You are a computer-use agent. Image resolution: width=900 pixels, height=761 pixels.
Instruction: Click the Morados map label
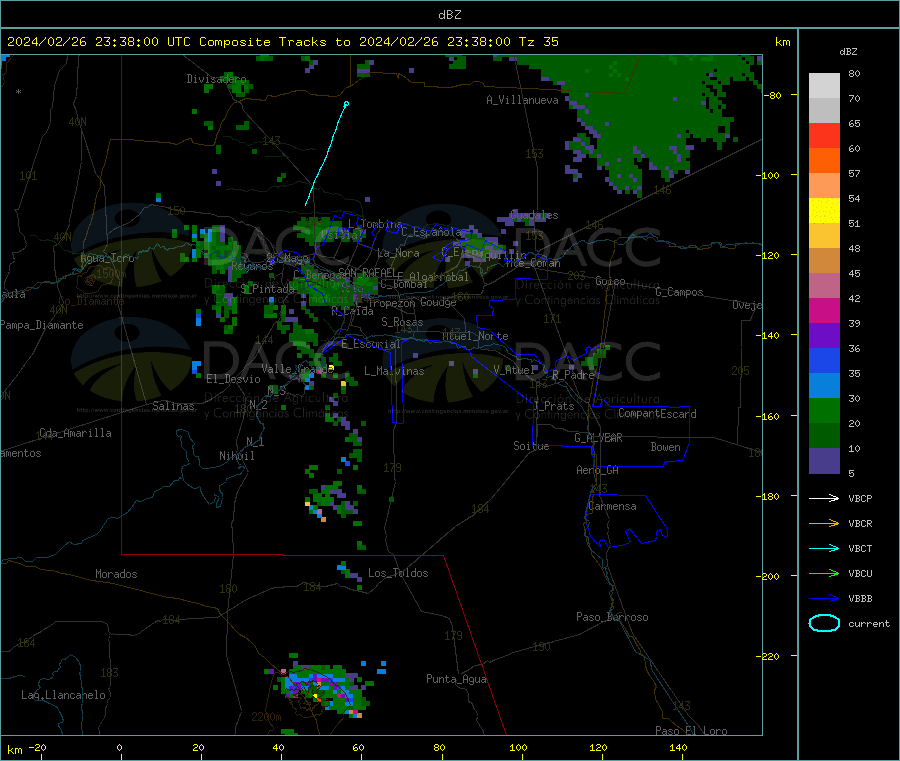[116, 574]
